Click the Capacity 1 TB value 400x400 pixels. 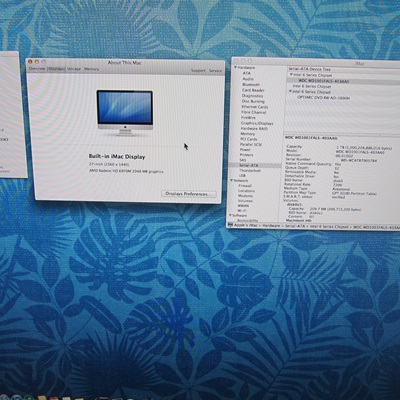(364, 148)
